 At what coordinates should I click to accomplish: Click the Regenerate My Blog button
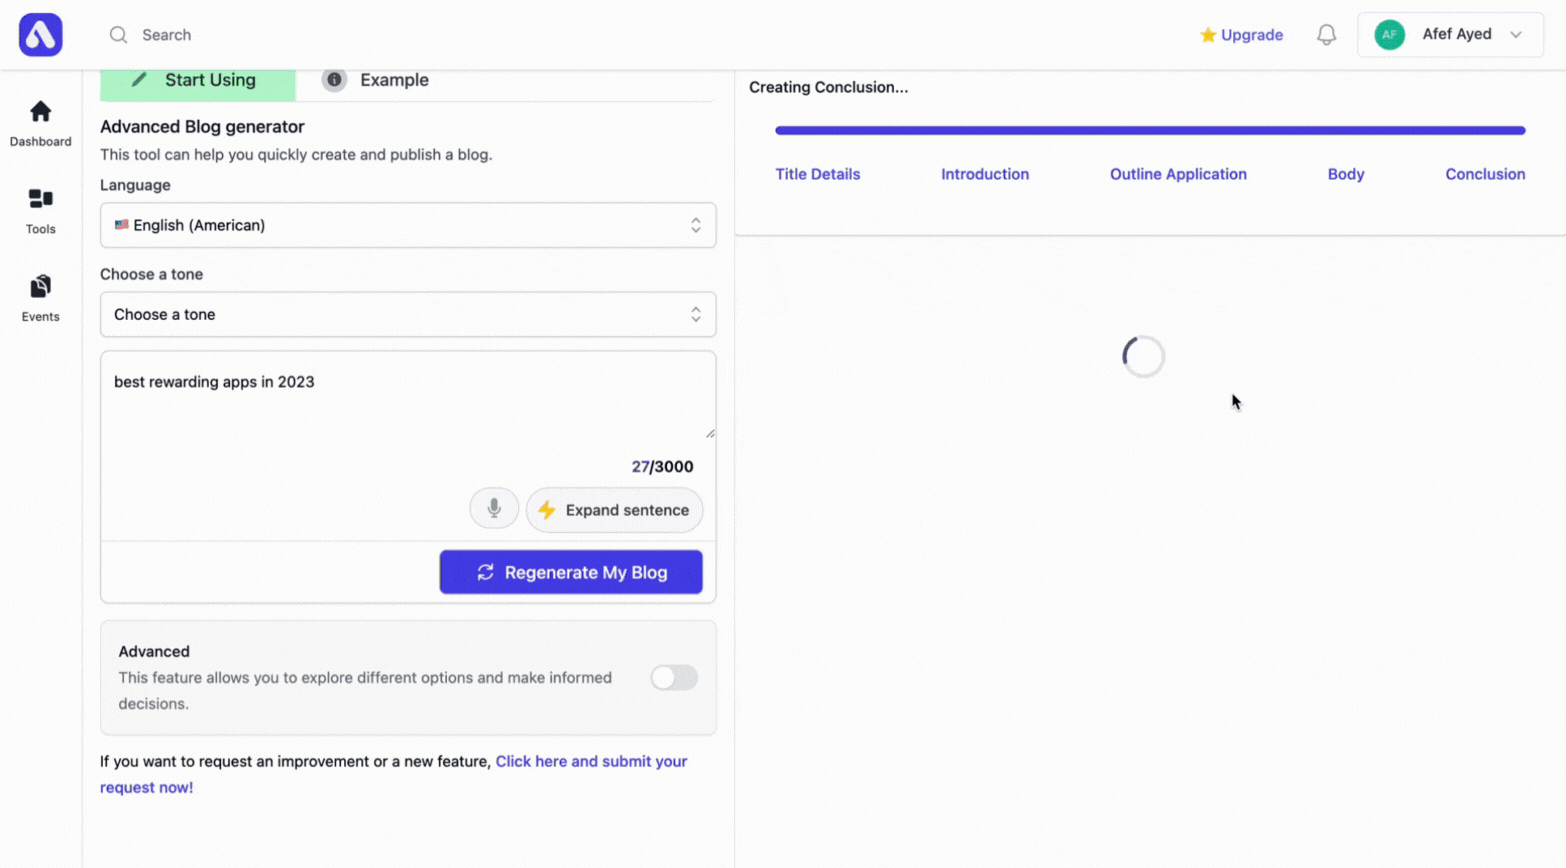[x=570, y=572]
